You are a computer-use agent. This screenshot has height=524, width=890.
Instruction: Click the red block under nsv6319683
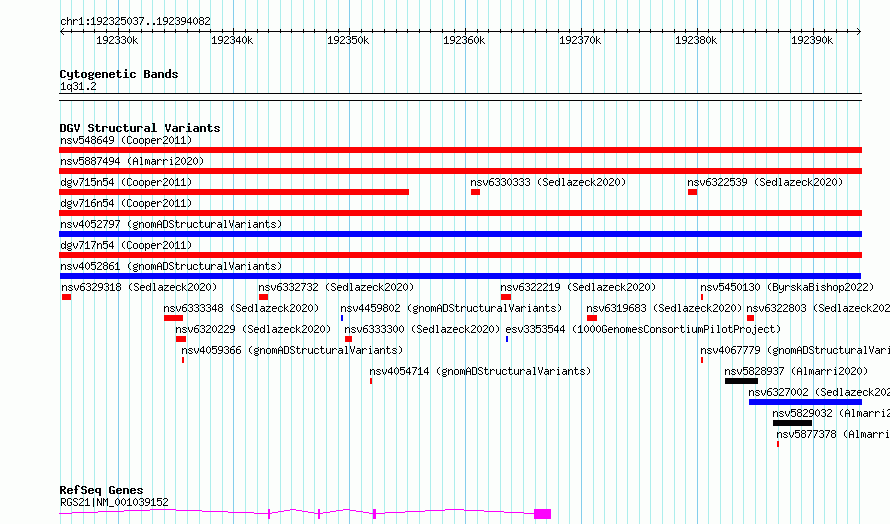[592, 318]
